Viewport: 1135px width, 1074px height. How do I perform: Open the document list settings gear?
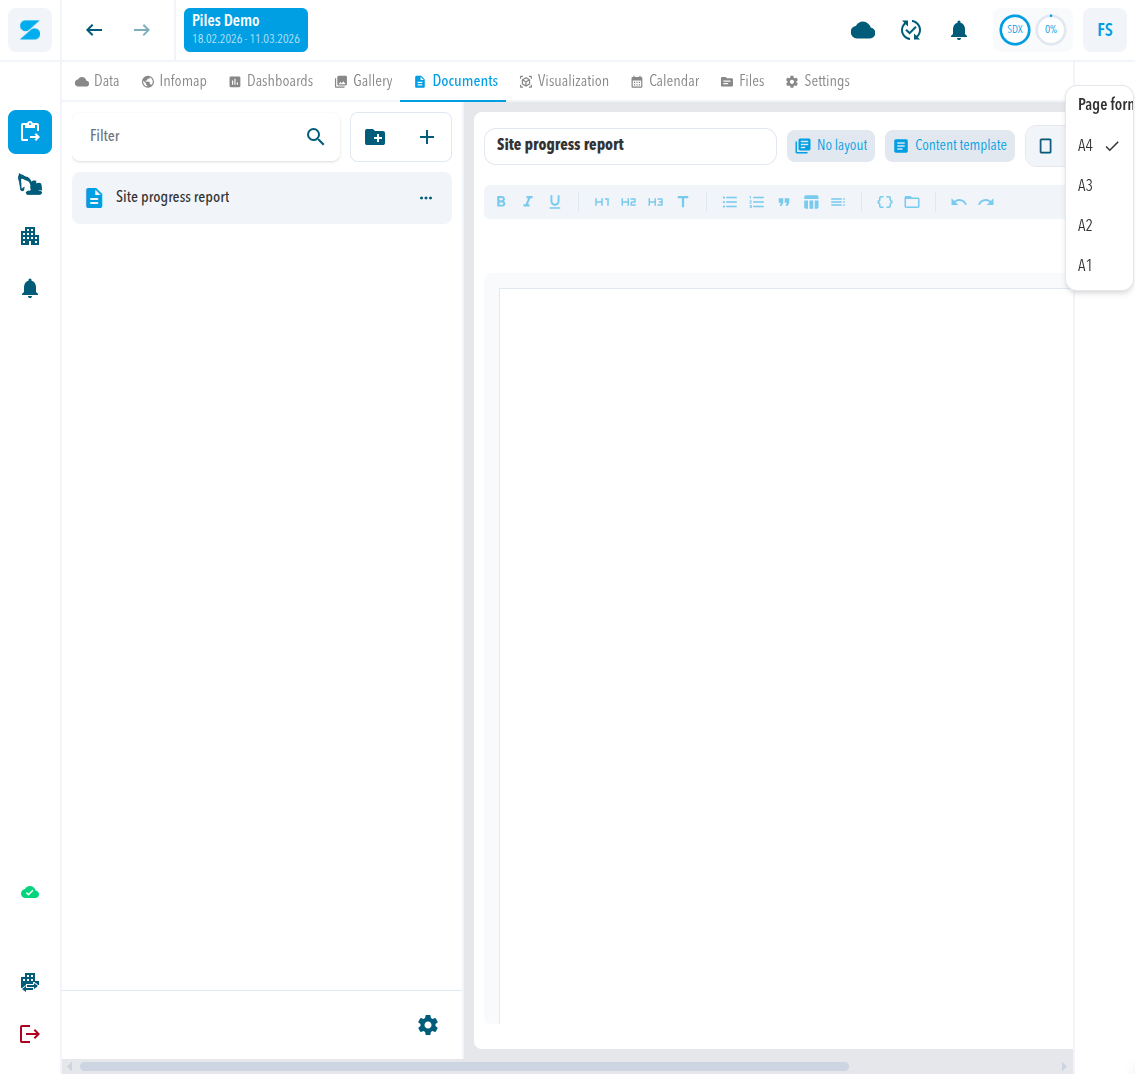(x=428, y=1025)
